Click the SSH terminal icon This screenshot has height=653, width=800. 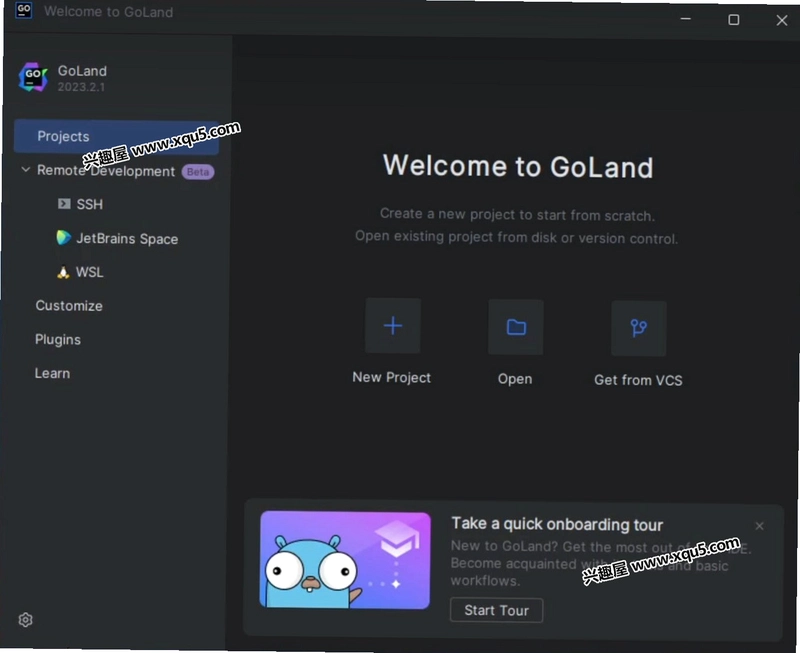64,204
